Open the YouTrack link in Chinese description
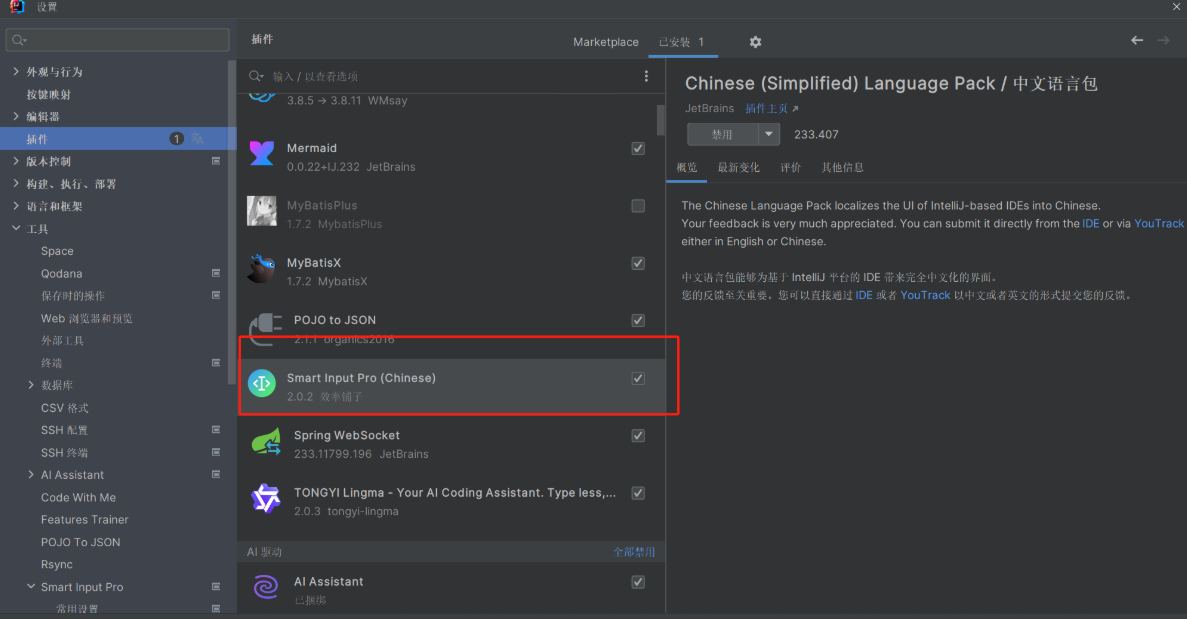Image resolution: width=1187 pixels, height=619 pixels. point(924,295)
